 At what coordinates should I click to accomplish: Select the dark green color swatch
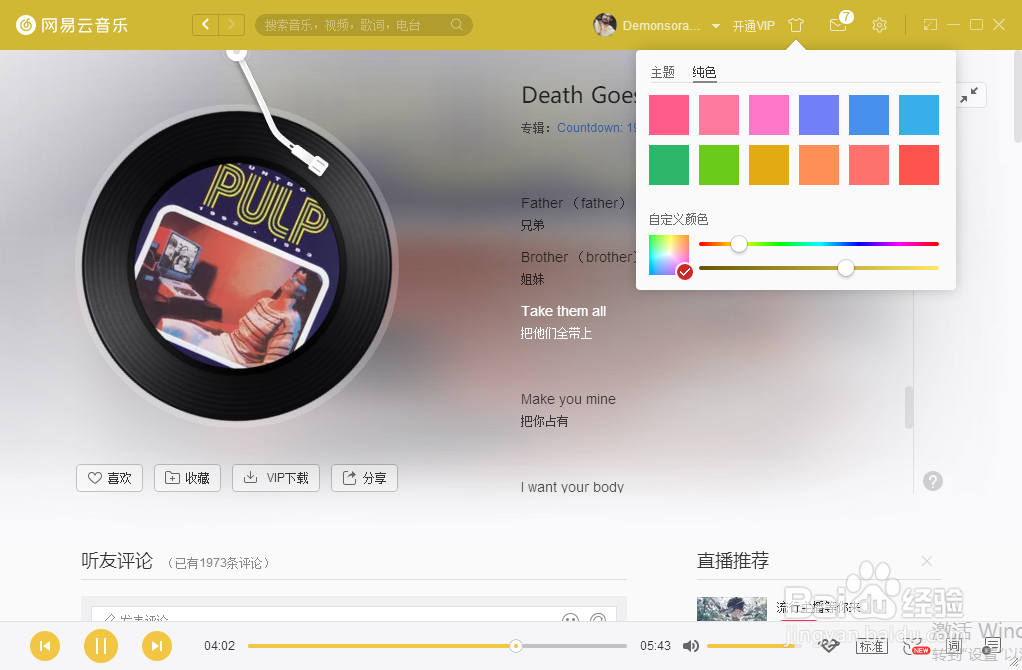(669, 165)
